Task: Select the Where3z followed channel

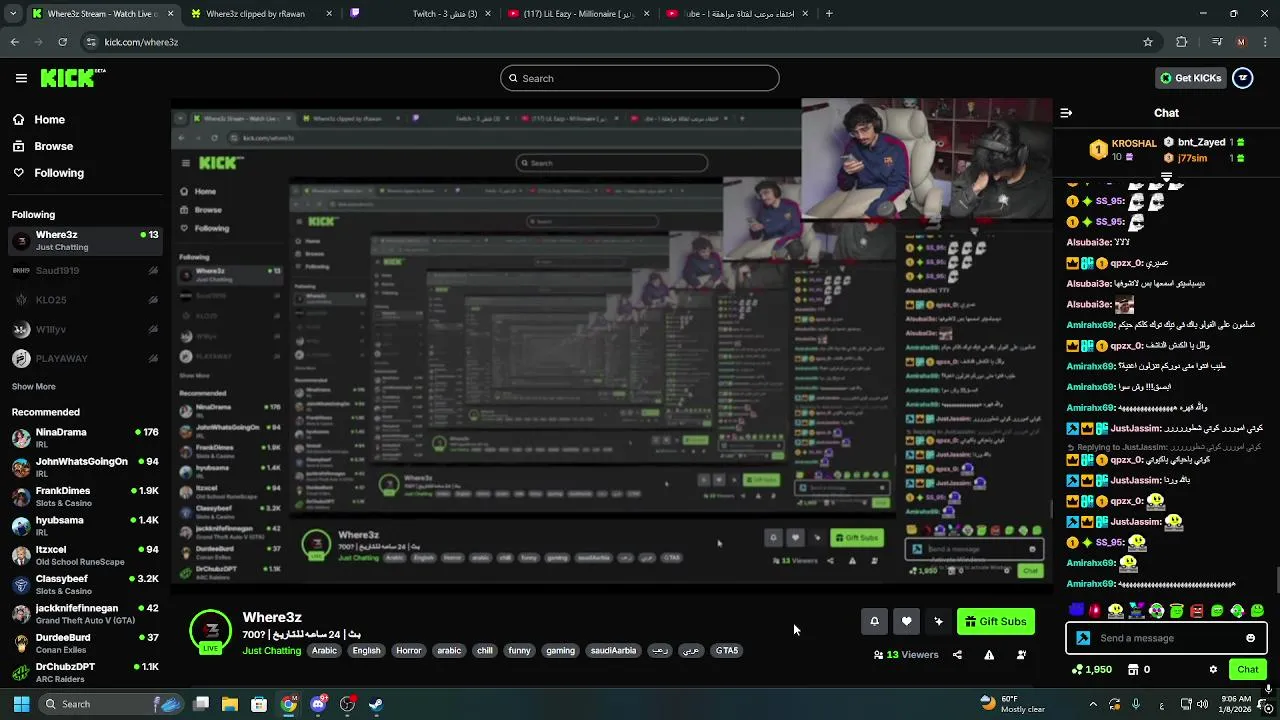Action: pyautogui.click(x=85, y=240)
